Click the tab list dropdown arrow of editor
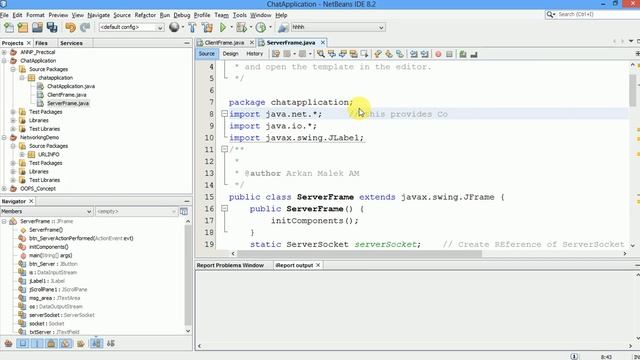This screenshot has height=360, width=640. pos(631,42)
